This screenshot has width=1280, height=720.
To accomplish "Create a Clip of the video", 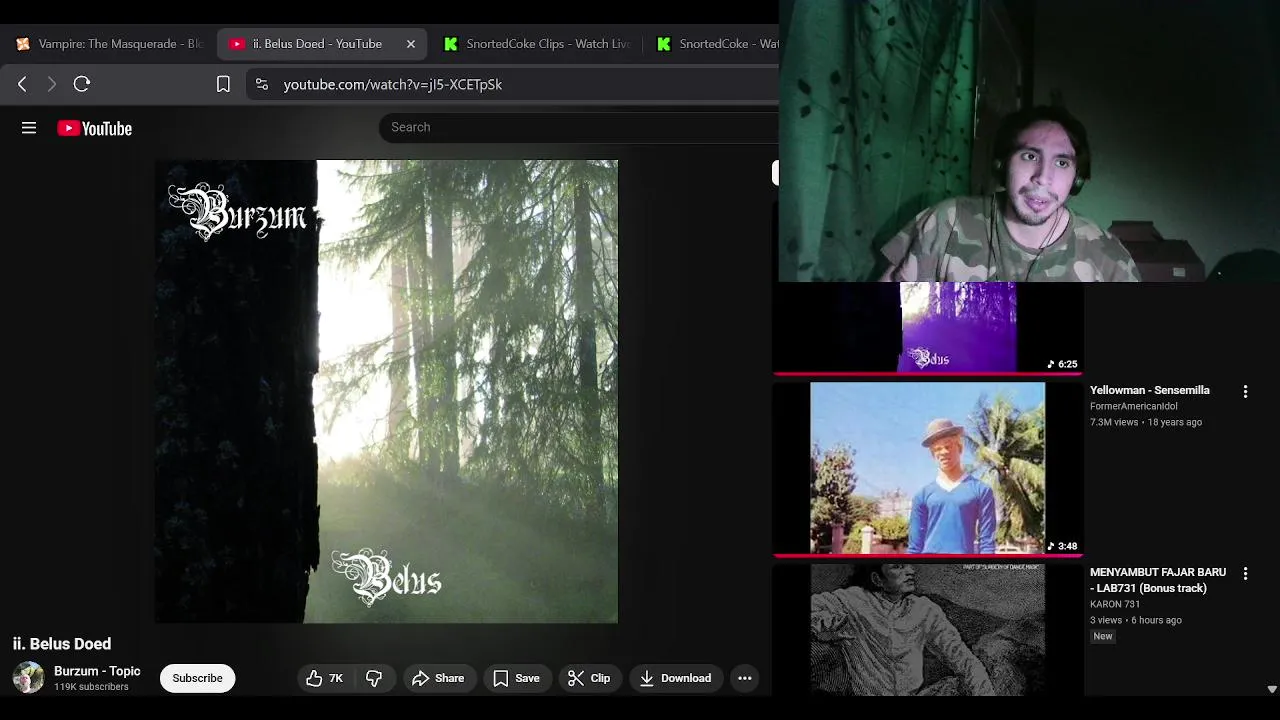I will [x=589, y=678].
